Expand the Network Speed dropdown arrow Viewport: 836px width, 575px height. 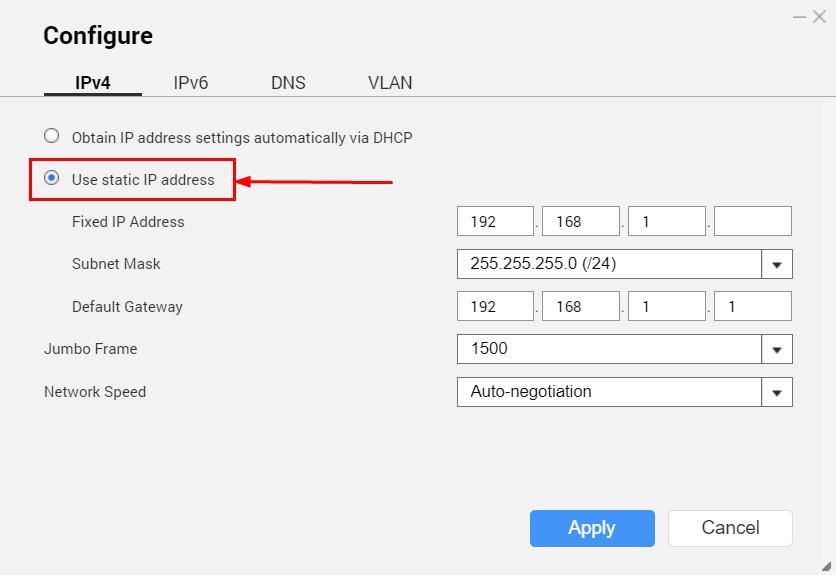tap(777, 392)
